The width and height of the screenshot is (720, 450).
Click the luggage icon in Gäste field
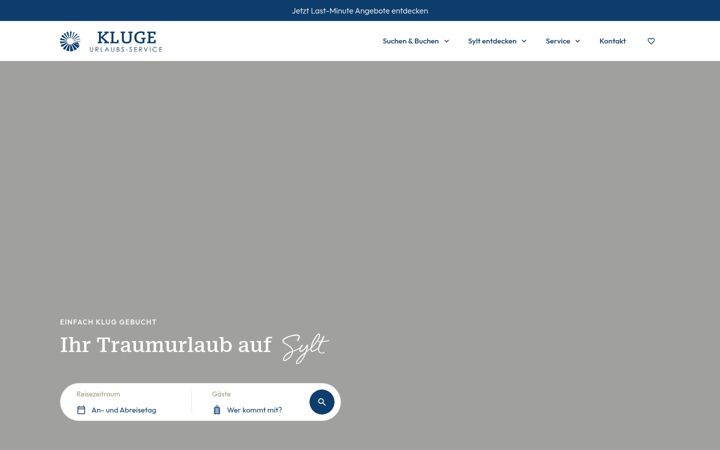[217, 410]
